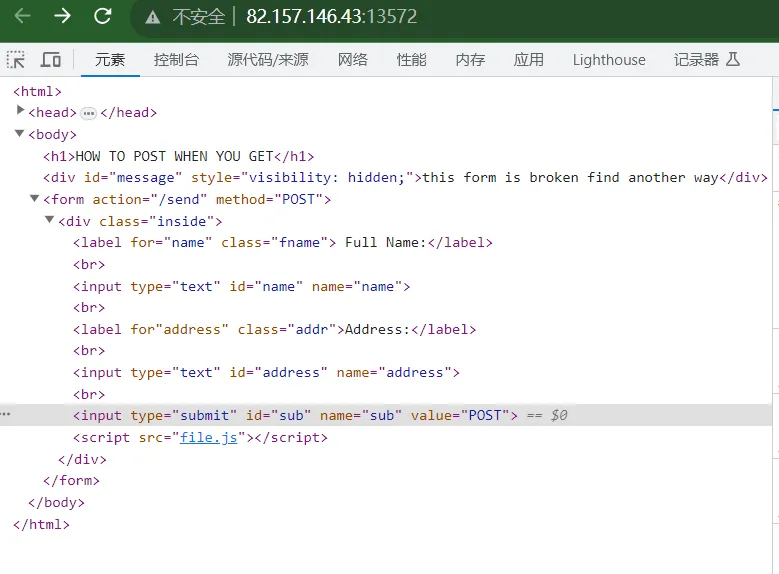Click the not-secure warning triangle icon
779x574 pixels.
pos(153,17)
